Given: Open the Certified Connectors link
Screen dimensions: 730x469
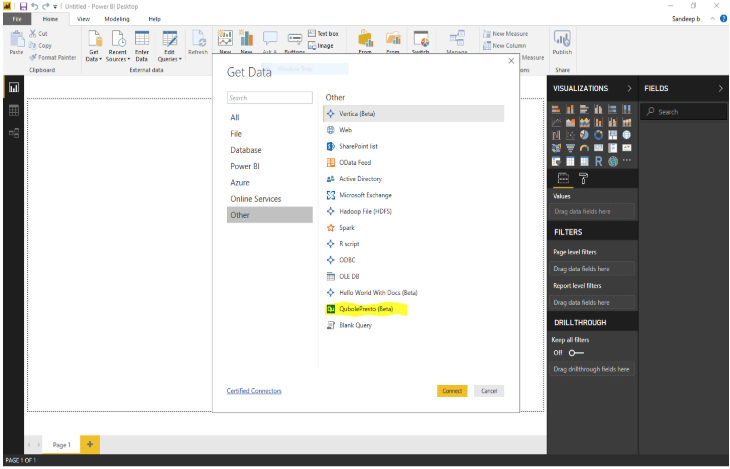Looking at the screenshot, I should tap(254, 391).
